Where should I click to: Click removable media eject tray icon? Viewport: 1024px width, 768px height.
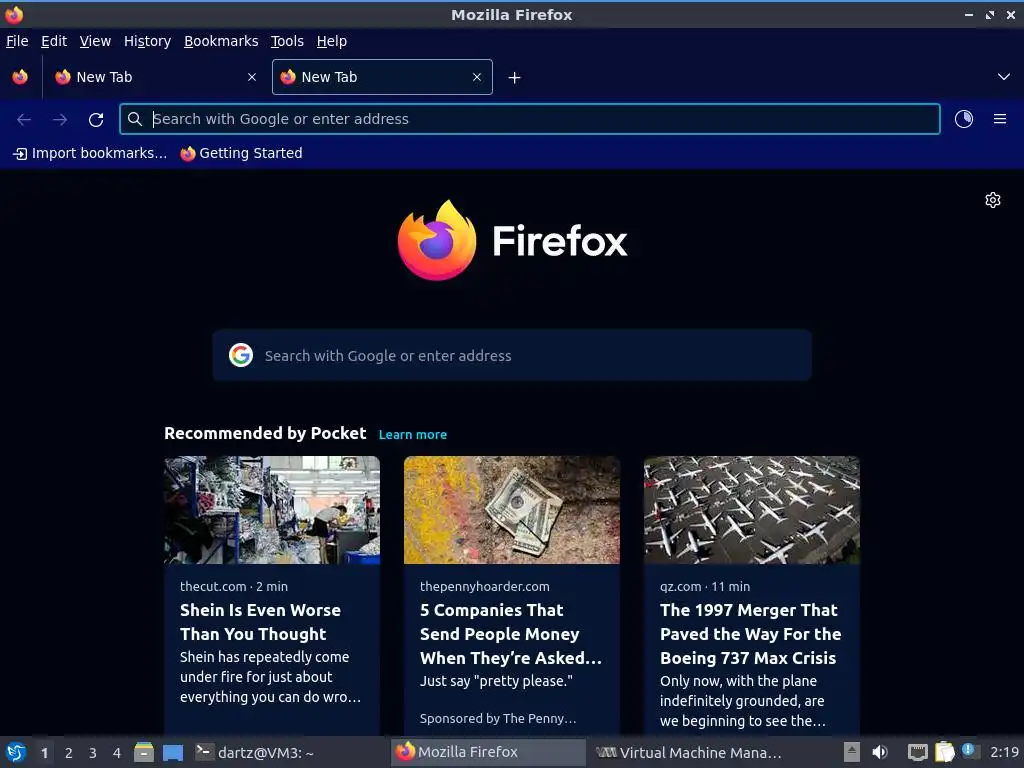pos(852,752)
